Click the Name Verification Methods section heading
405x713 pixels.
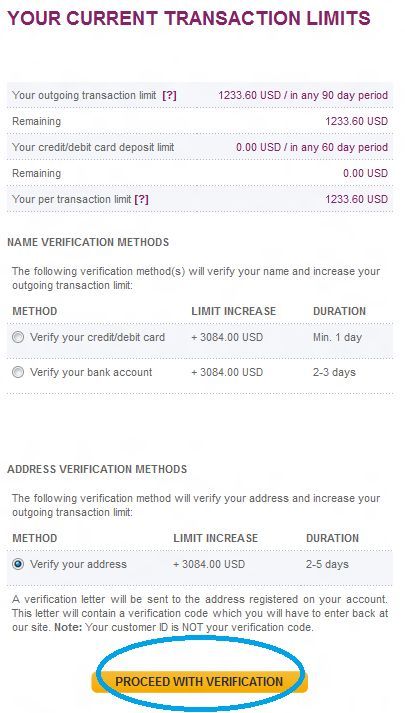coord(88,242)
